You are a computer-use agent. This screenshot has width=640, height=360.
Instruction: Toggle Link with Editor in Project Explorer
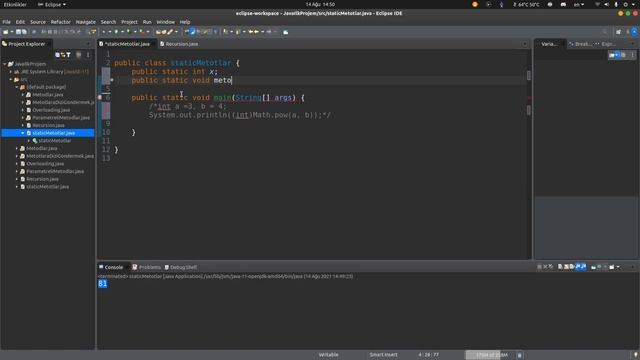(x=63, y=55)
